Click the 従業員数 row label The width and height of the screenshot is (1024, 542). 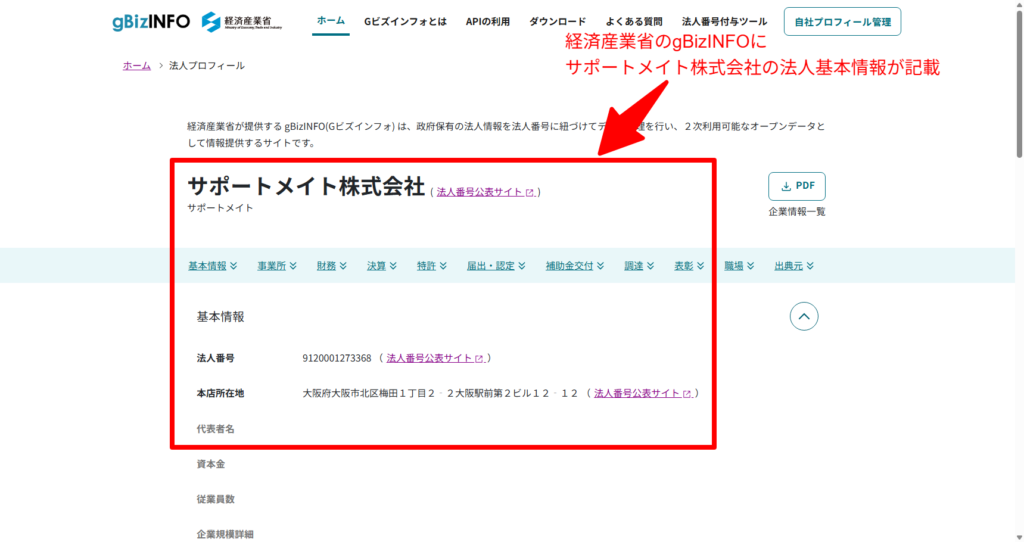pos(216,499)
